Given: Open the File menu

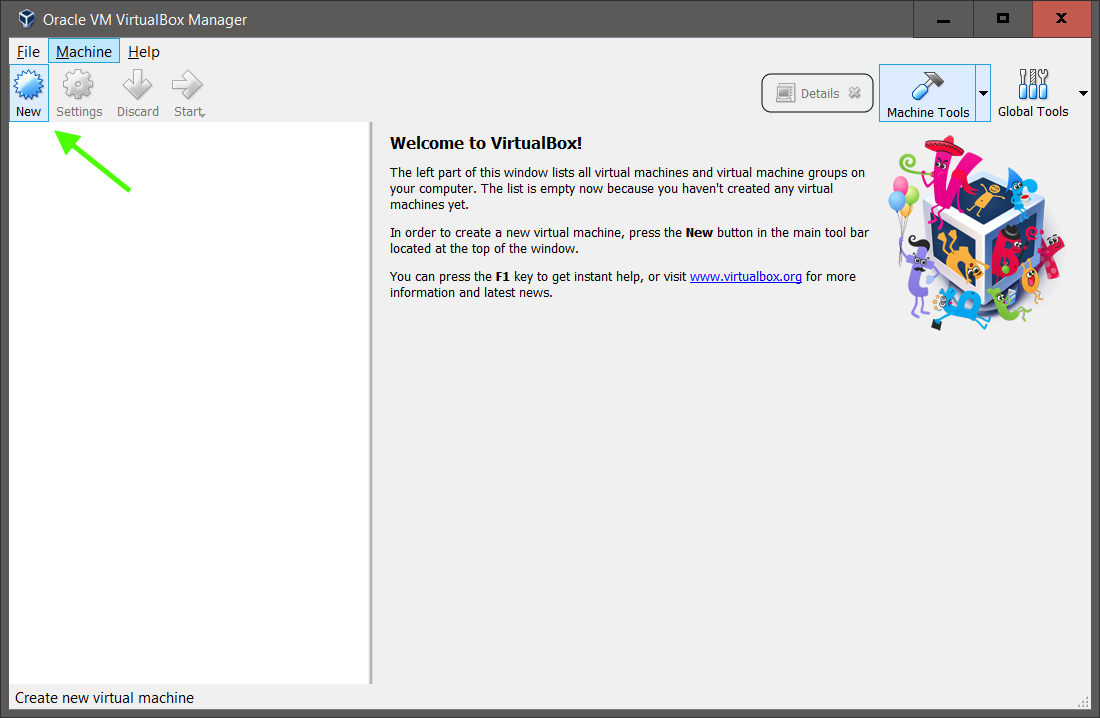Looking at the screenshot, I should (x=28, y=52).
